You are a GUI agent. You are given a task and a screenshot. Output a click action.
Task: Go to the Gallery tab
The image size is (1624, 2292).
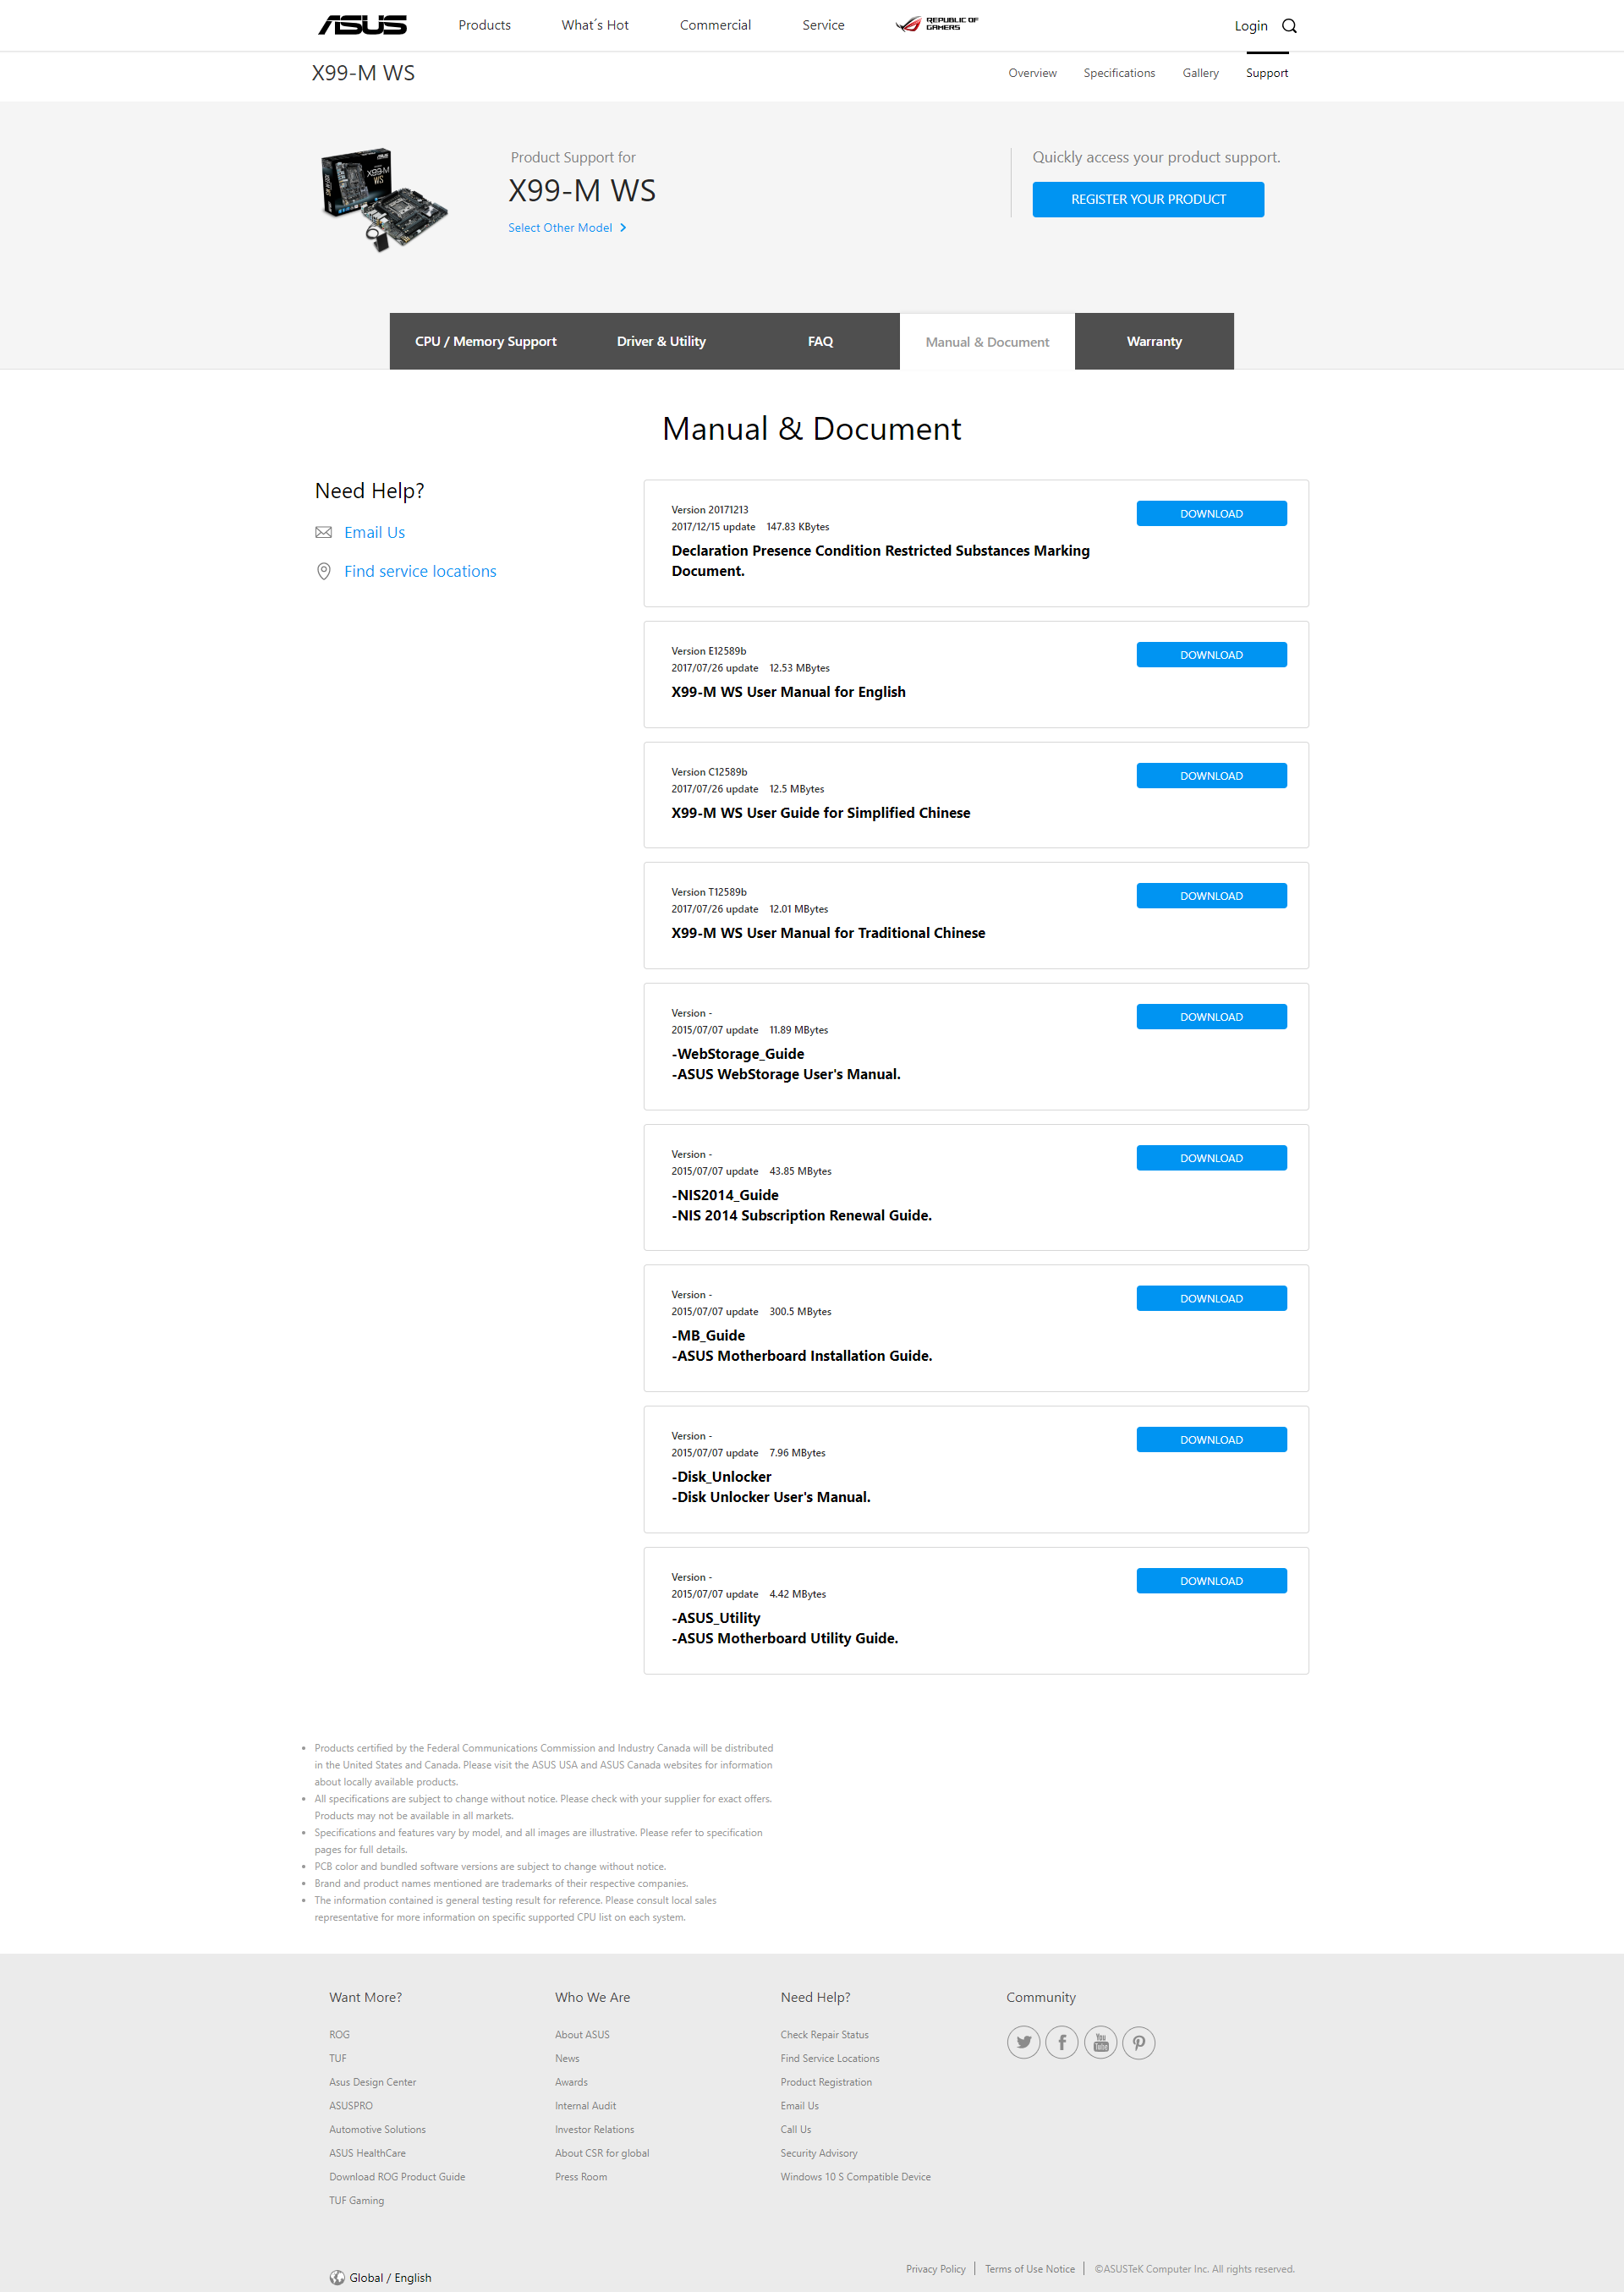tap(1200, 73)
